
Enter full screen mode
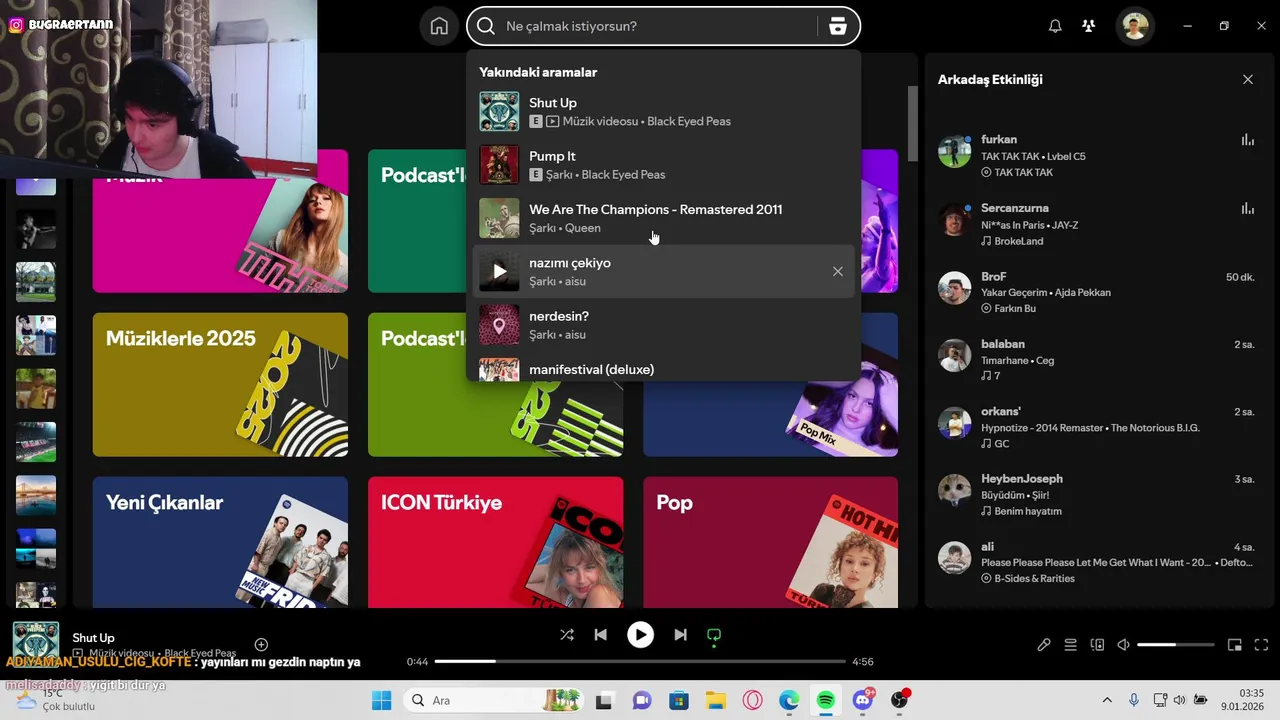[x=1261, y=645]
